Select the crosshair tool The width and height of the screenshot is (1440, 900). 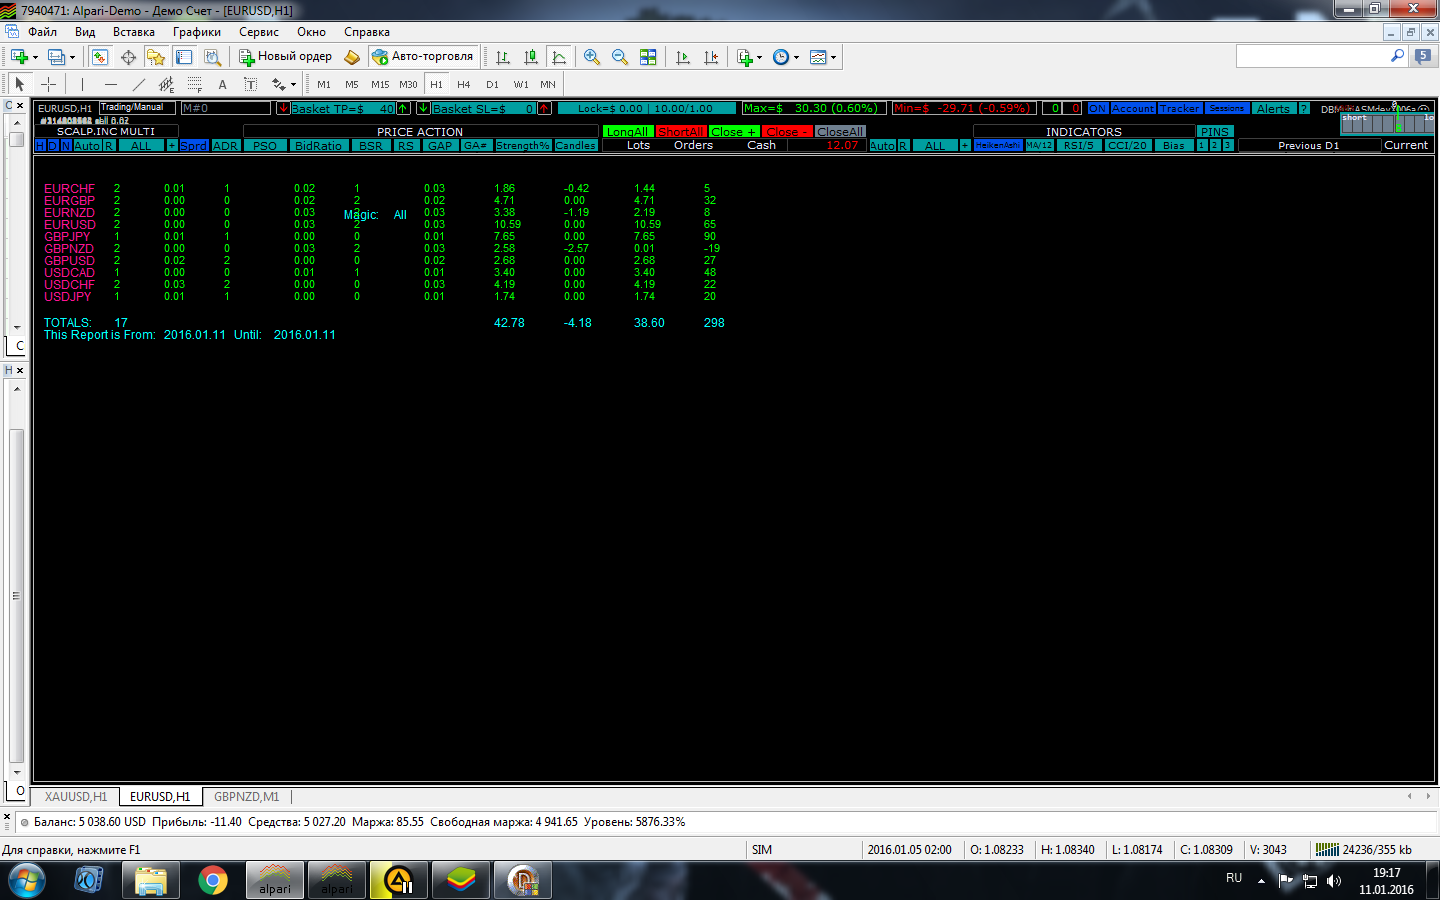[x=48, y=84]
